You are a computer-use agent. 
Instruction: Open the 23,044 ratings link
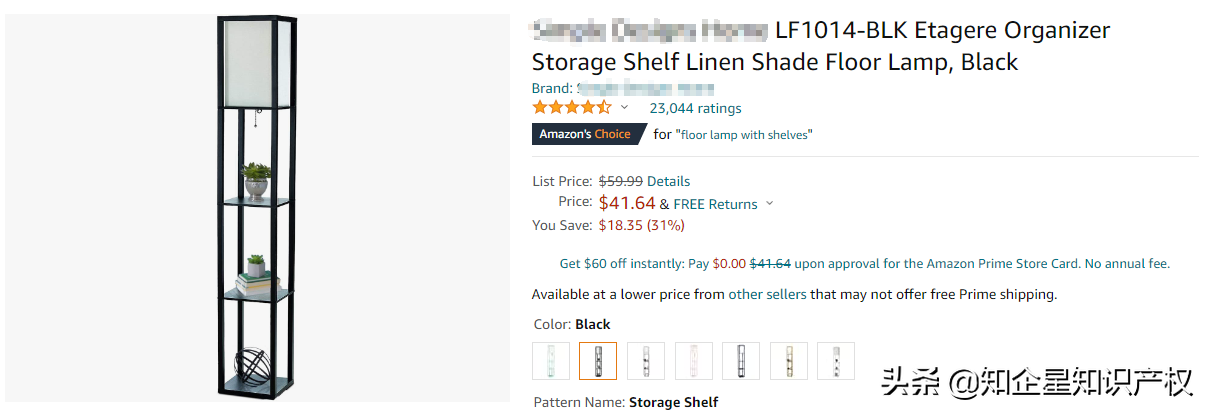pos(695,108)
